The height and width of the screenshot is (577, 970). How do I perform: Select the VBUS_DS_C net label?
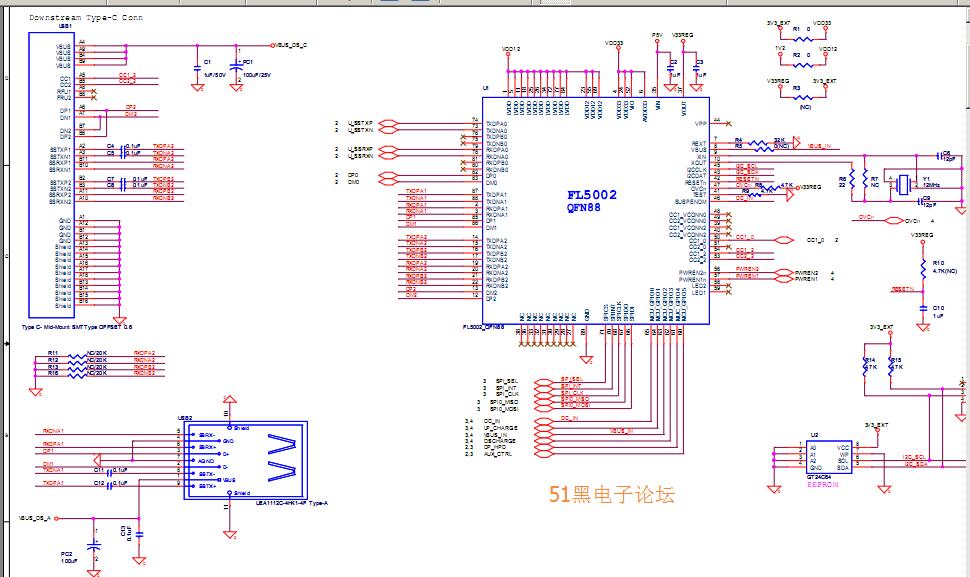point(291,45)
